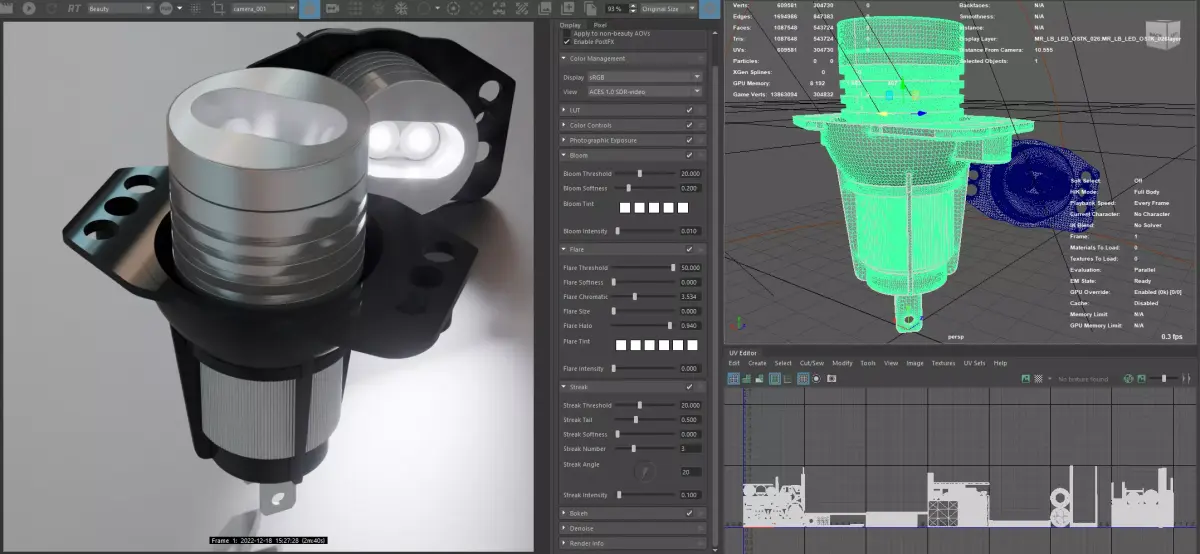The height and width of the screenshot is (554, 1200).
Task: Toggle the Color Controls enable checkbox
Action: coord(689,125)
